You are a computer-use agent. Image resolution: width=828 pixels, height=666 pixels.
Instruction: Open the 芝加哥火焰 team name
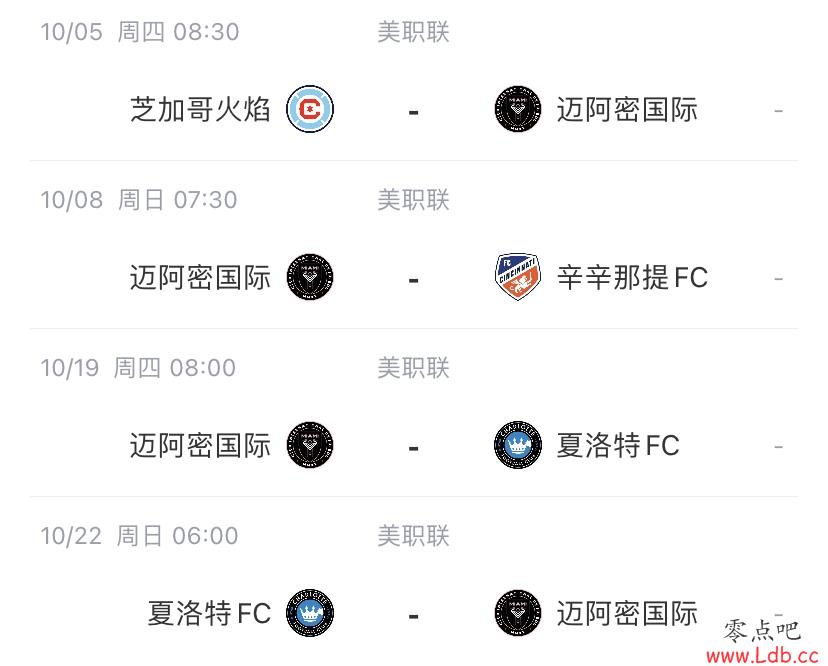coord(200,109)
